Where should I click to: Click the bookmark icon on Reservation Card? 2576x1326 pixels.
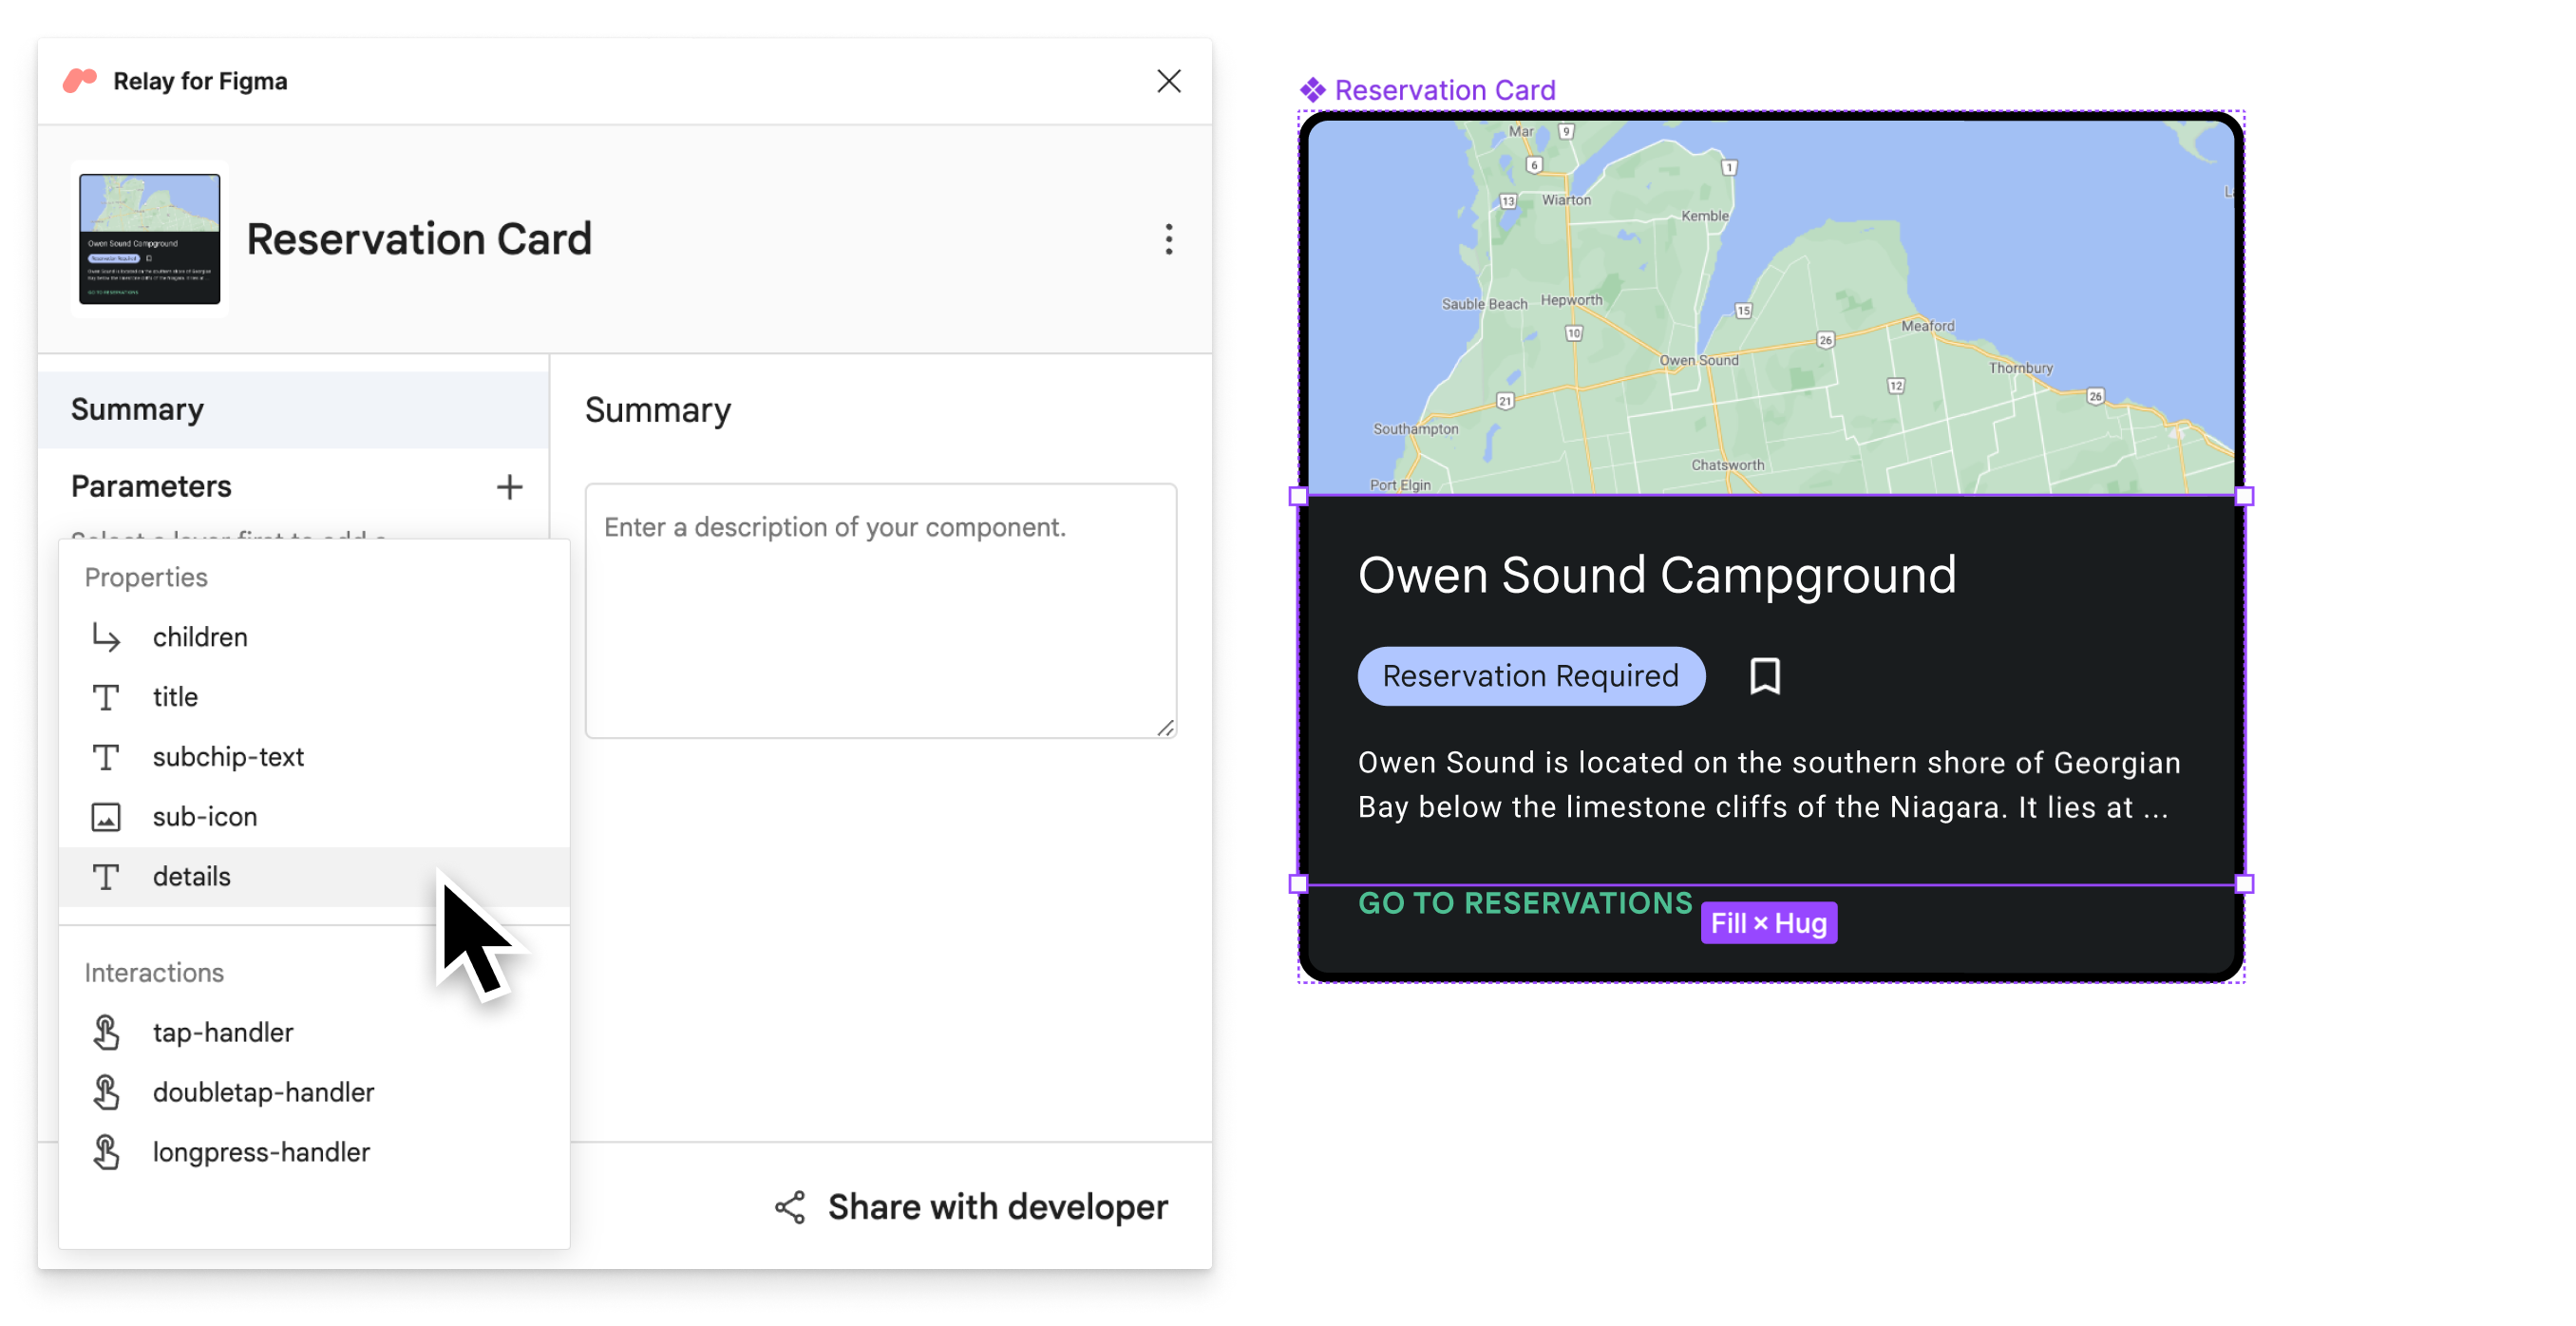point(1765,674)
